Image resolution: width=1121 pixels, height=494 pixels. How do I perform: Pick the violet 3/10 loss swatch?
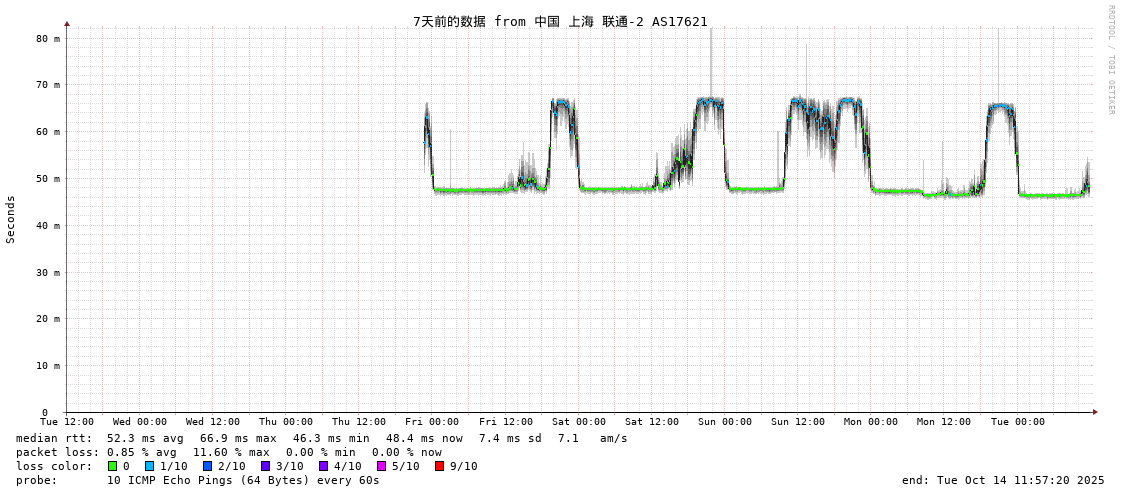pos(265,466)
